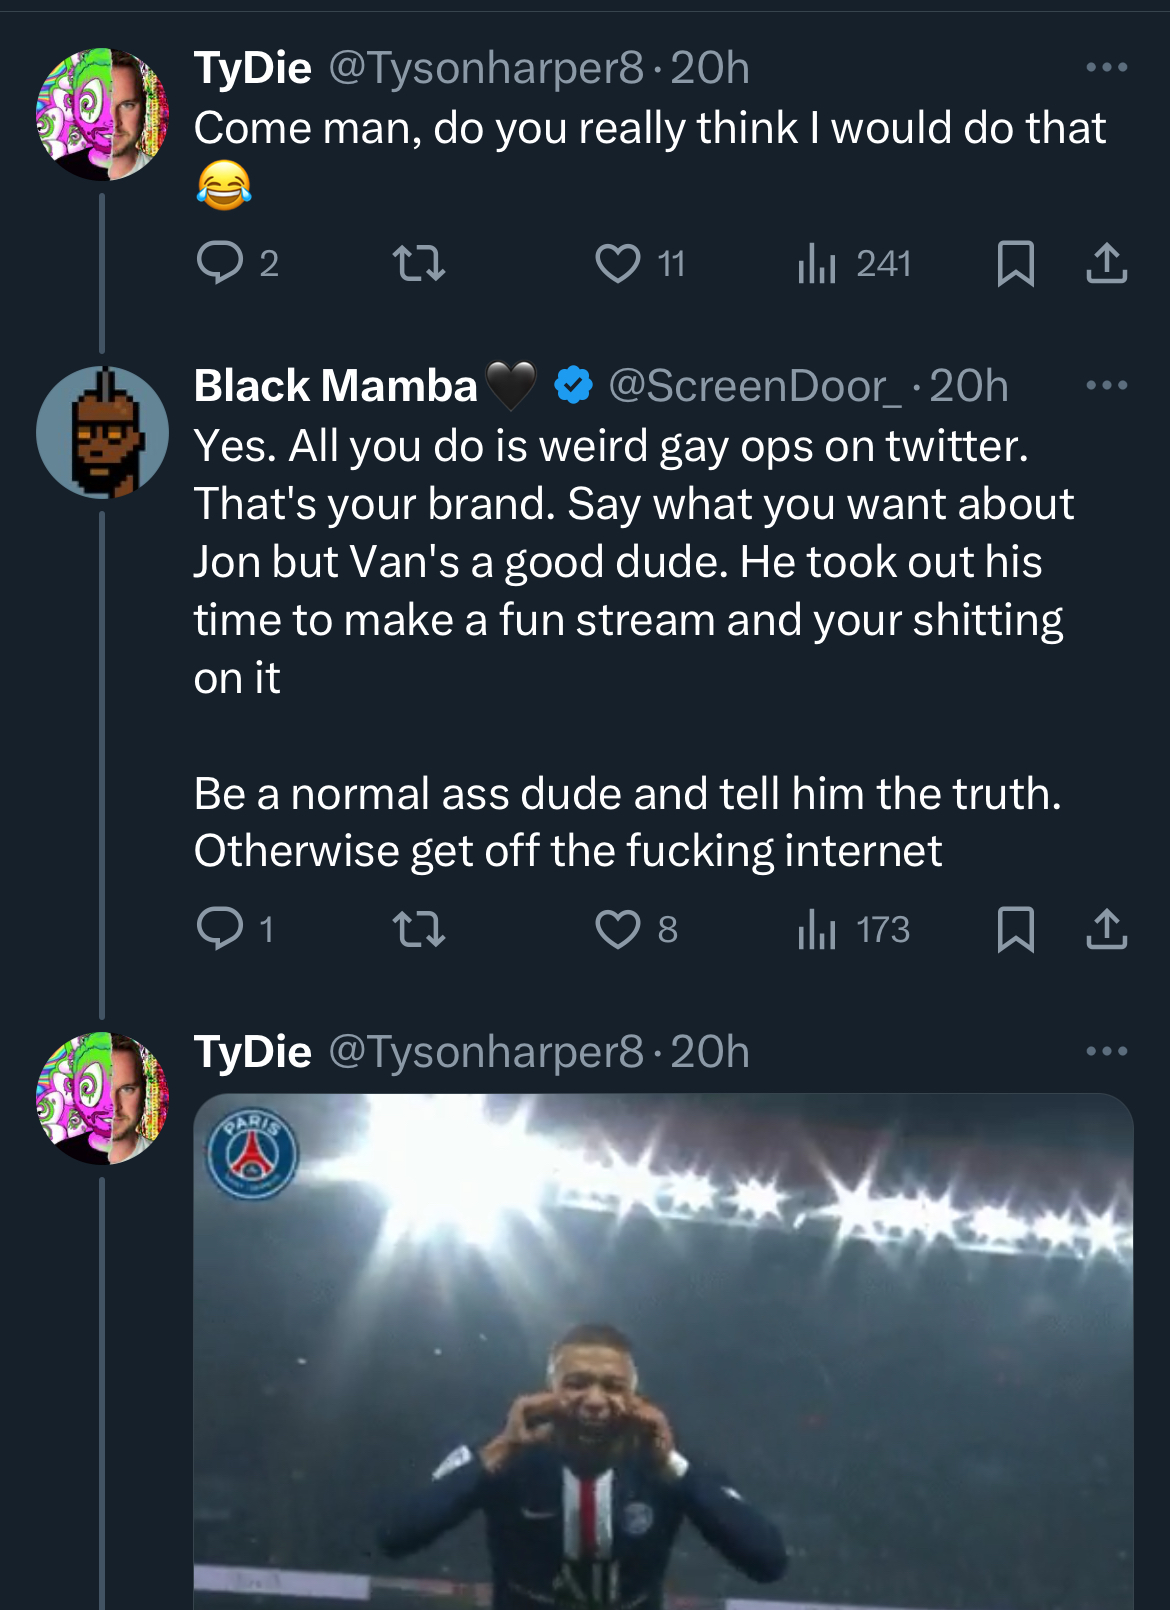This screenshot has height=1610, width=1170.
Task: Like TyDie's tweet with 11 likes
Action: pyautogui.click(x=618, y=264)
